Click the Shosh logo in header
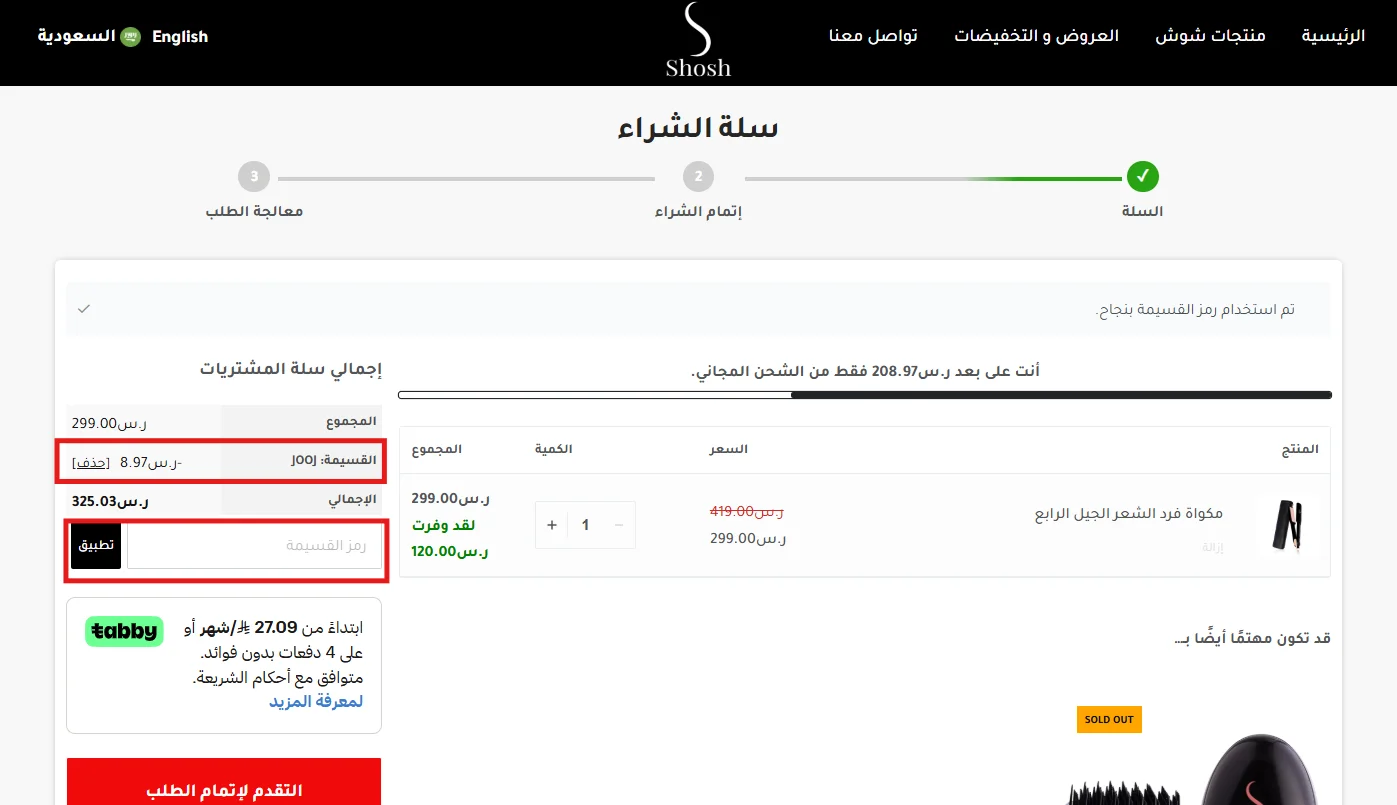The image size is (1397, 805). tap(698, 41)
